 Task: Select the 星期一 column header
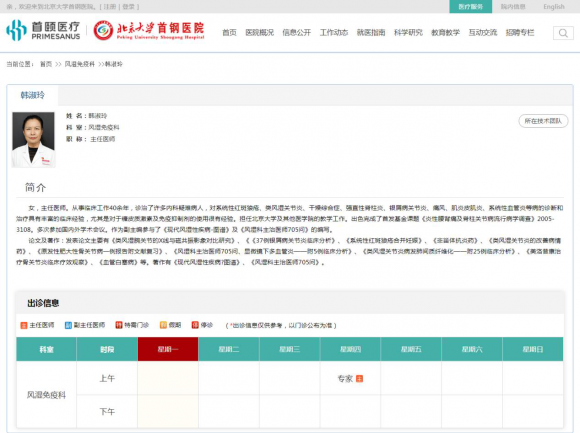(x=168, y=349)
